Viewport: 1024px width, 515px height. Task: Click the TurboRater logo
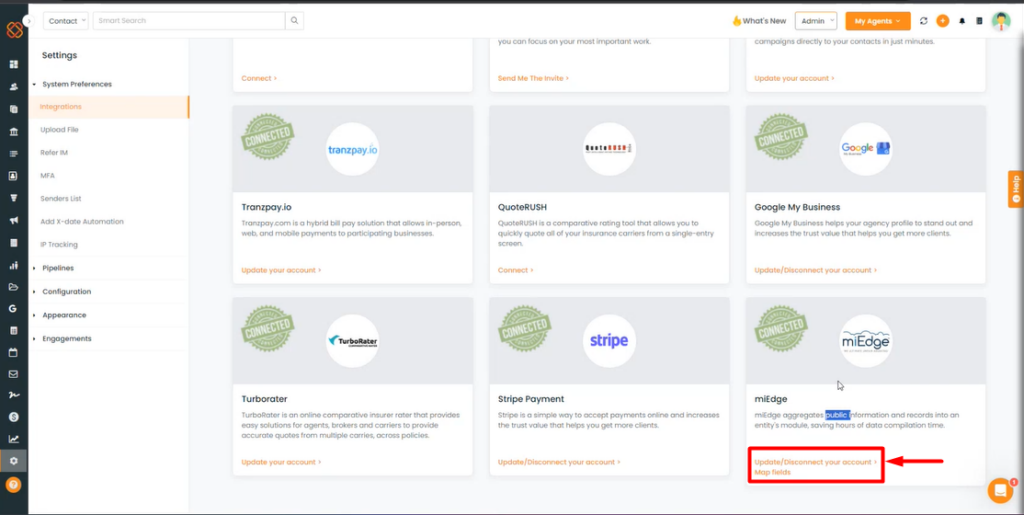pos(352,341)
